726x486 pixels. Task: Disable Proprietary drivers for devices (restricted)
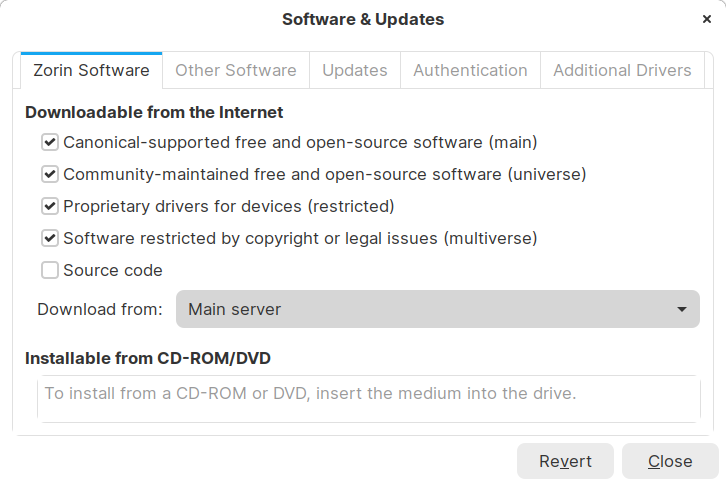pyautogui.click(x=49, y=207)
